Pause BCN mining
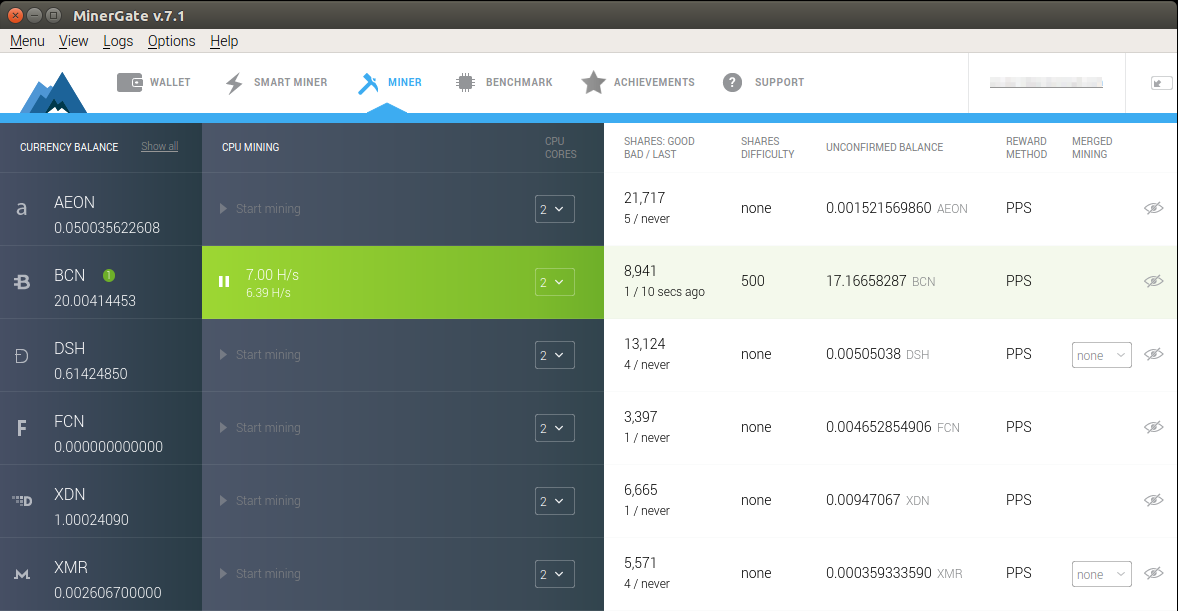The width and height of the screenshot is (1178, 611). [x=224, y=282]
